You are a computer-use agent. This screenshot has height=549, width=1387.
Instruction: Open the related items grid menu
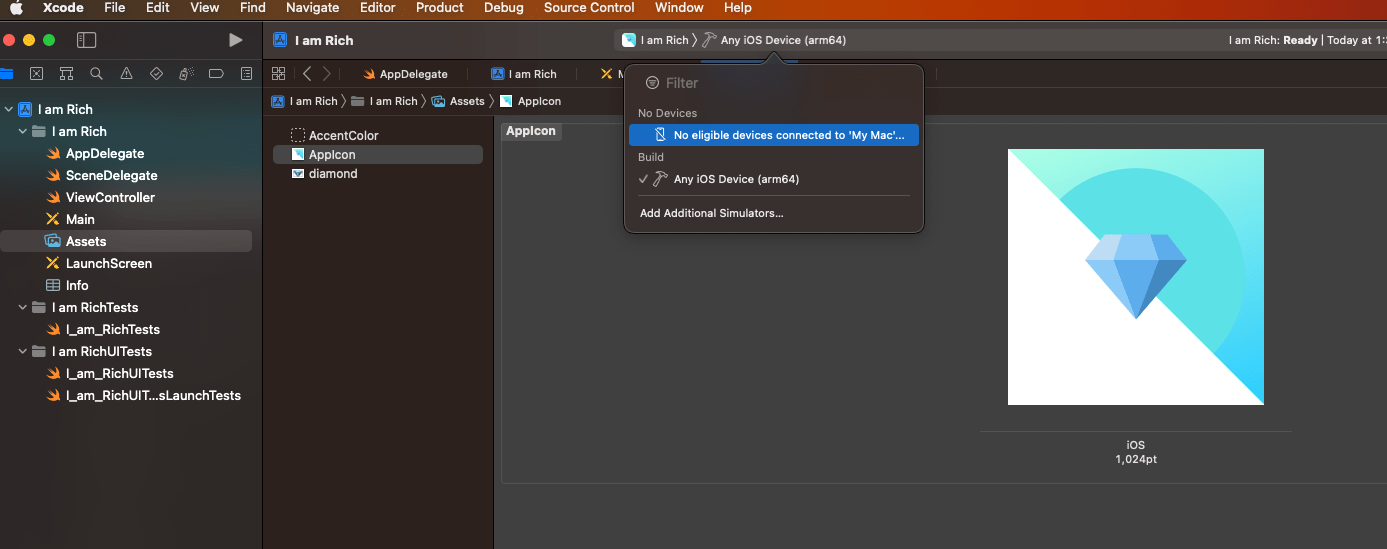coord(279,74)
